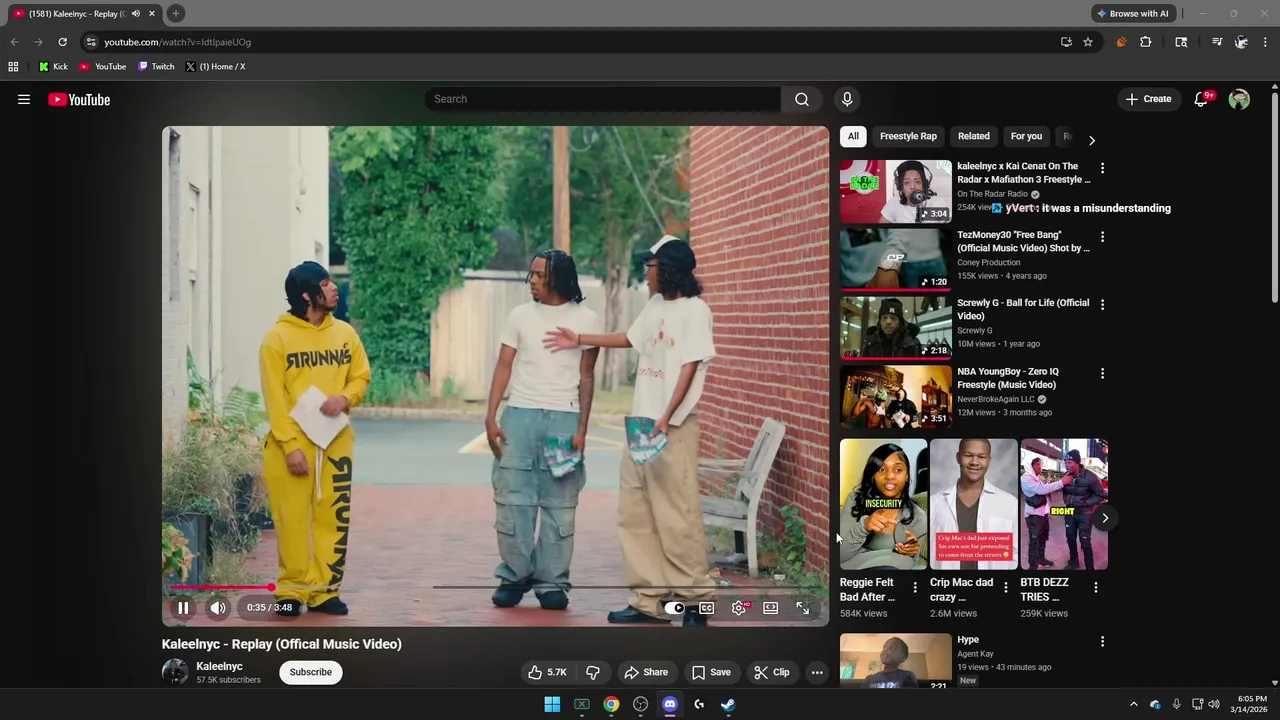Open player settings gear
The width and height of the screenshot is (1280, 720).
(x=739, y=607)
